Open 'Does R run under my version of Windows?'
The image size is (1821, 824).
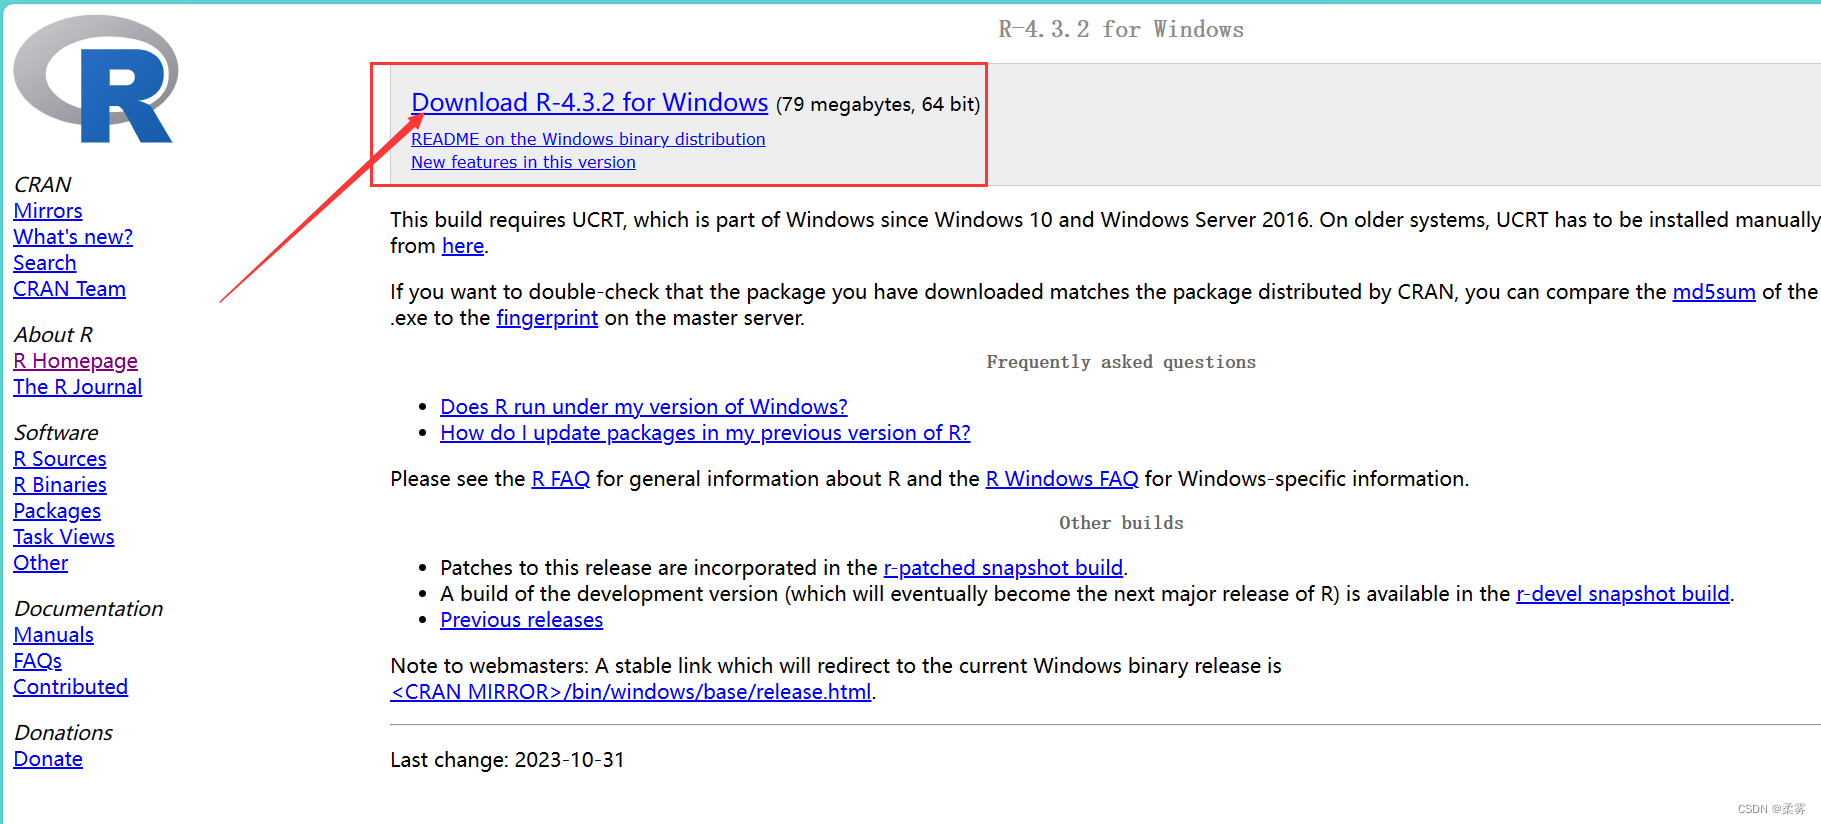[x=644, y=407]
